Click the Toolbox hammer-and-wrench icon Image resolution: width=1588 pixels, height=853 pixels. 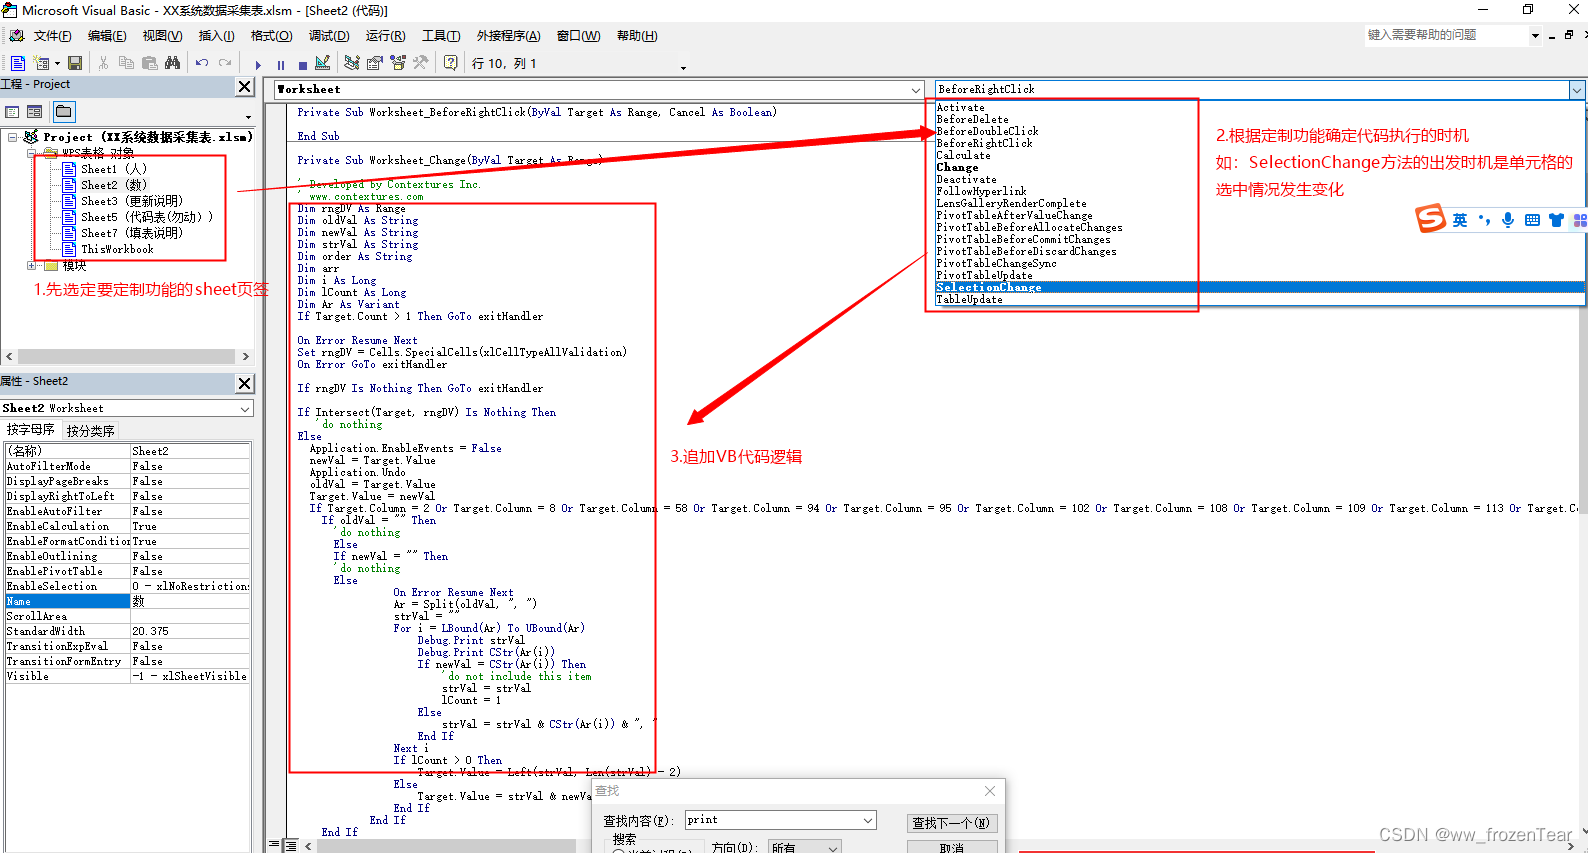(x=421, y=63)
